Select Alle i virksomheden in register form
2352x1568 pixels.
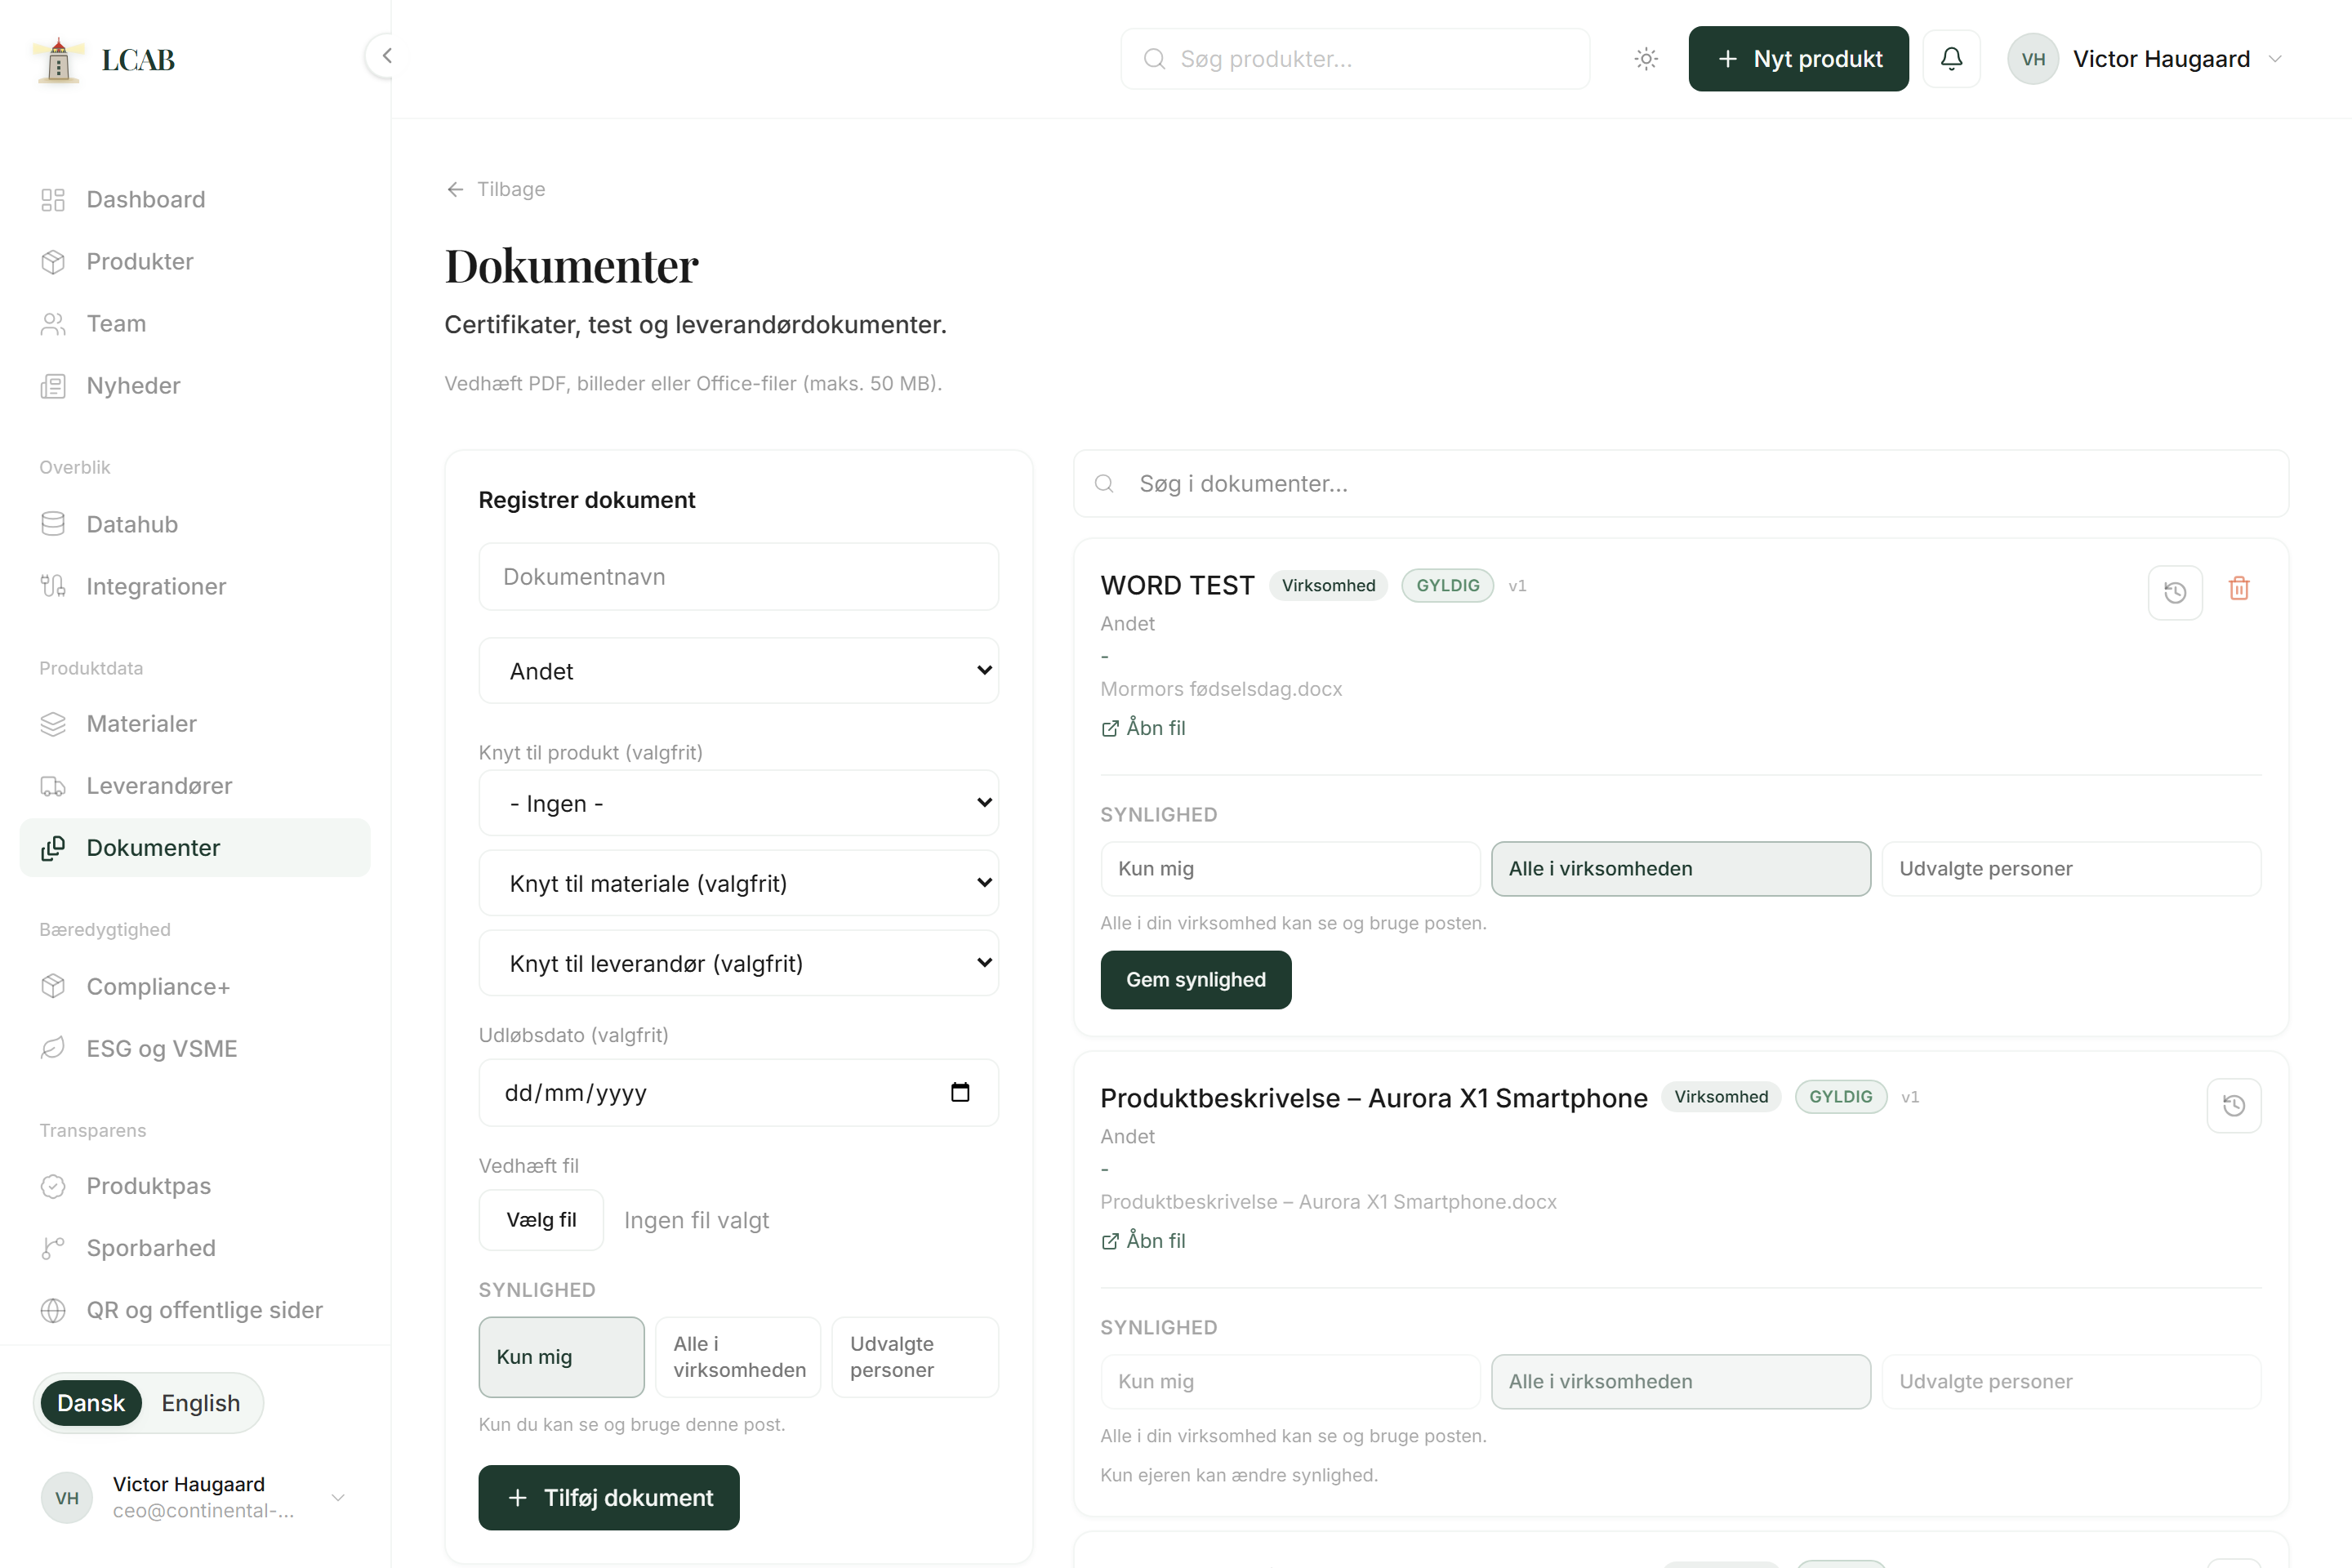pos(738,1356)
